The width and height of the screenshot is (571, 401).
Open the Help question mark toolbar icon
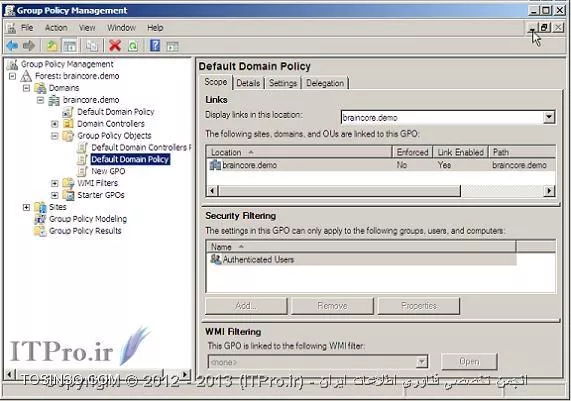click(x=155, y=46)
